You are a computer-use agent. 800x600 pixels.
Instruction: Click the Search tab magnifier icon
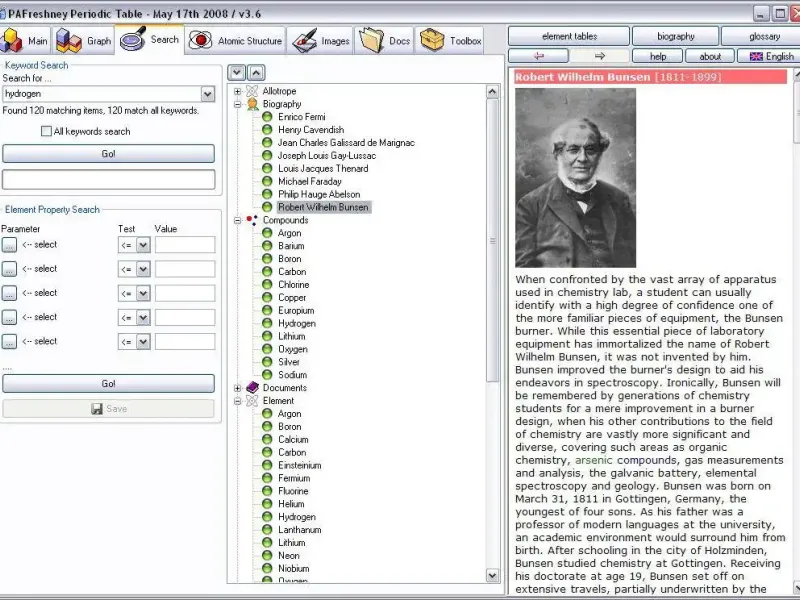coord(133,40)
